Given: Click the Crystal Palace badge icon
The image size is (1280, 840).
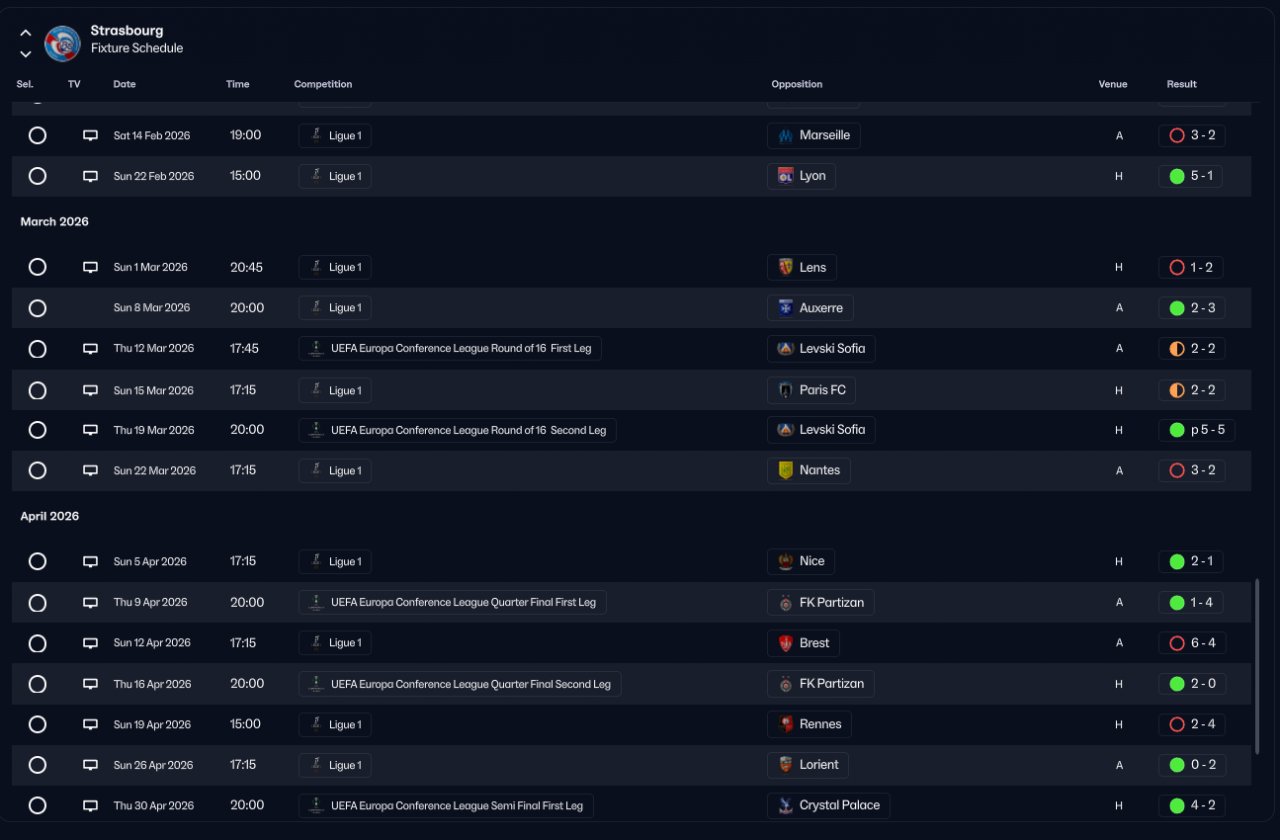Looking at the screenshot, I should pyautogui.click(x=786, y=805).
